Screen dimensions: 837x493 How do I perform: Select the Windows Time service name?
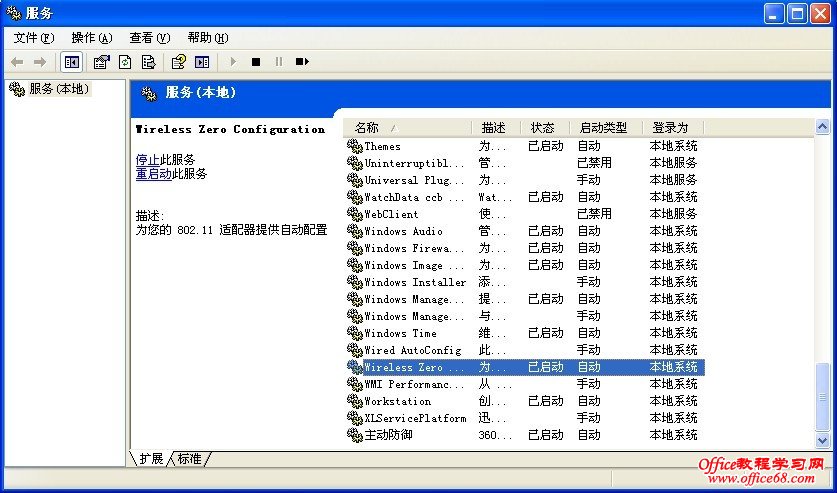point(400,333)
